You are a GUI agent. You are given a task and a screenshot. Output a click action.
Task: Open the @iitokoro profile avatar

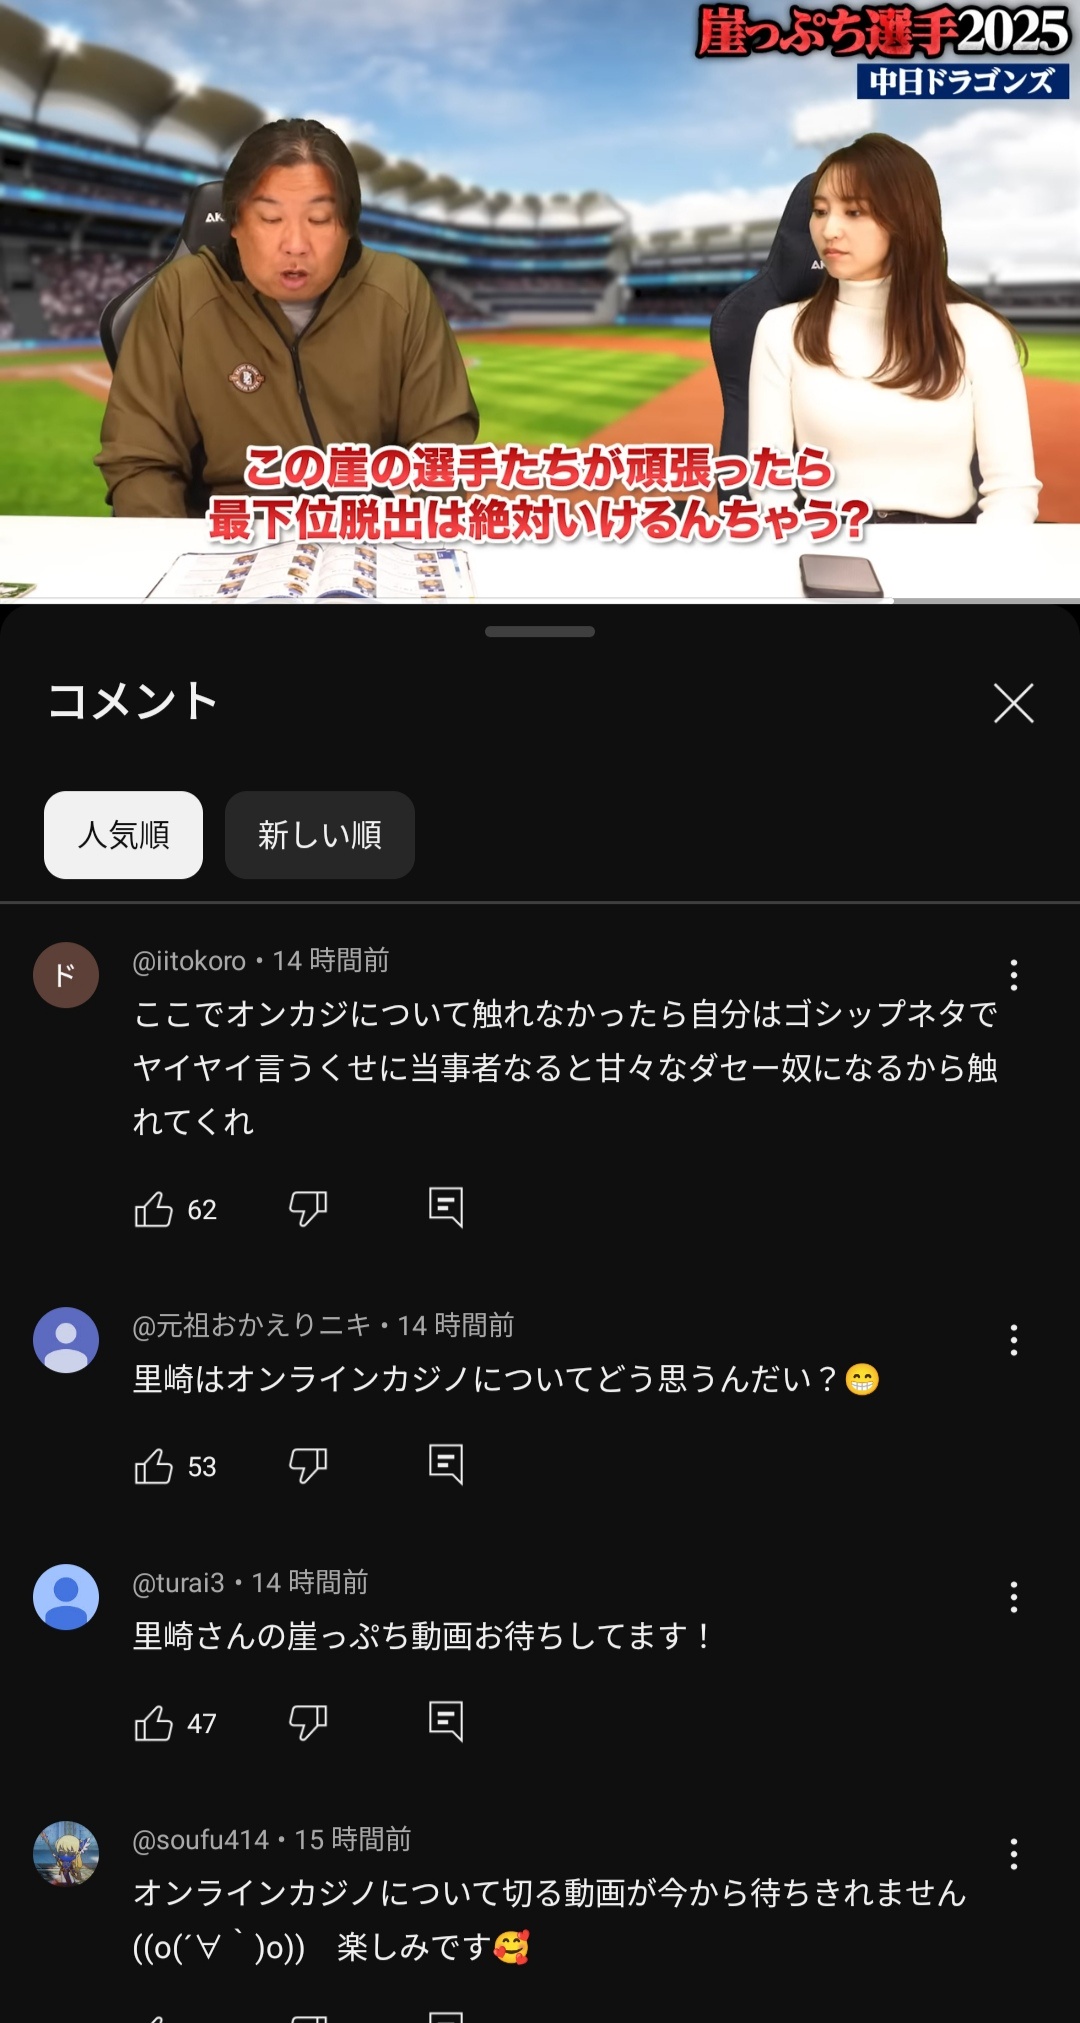[66, 975]
